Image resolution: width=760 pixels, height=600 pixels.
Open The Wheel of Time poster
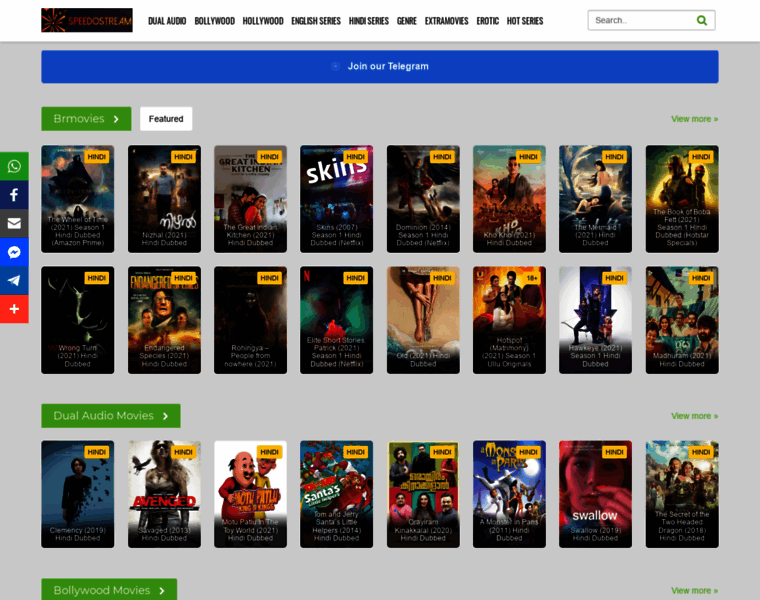pyautogui.click(x=78, y=199)
